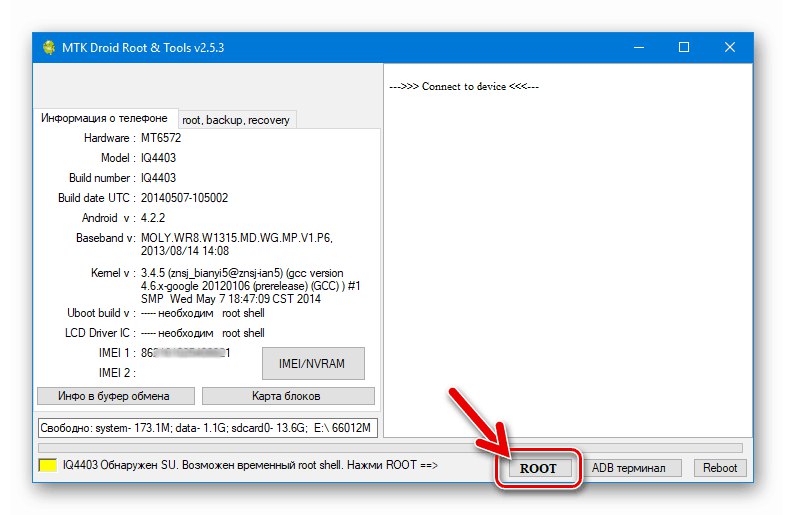Click Android version 4.2.2
Screen dimensions: 786x515
click(153, 218)
